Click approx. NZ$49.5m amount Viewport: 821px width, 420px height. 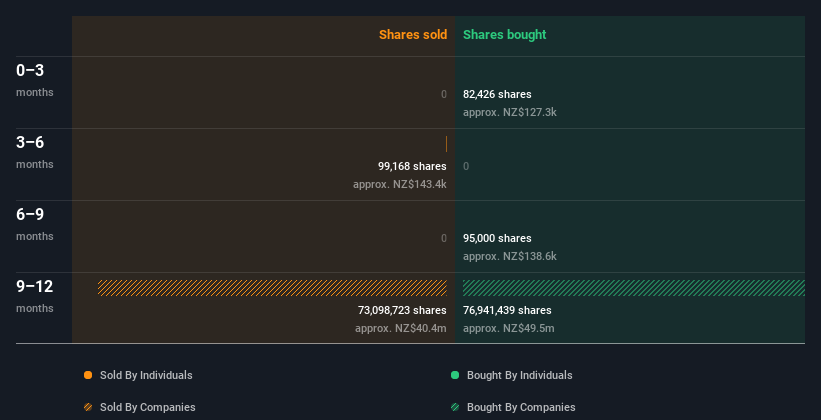pos(508,328)
